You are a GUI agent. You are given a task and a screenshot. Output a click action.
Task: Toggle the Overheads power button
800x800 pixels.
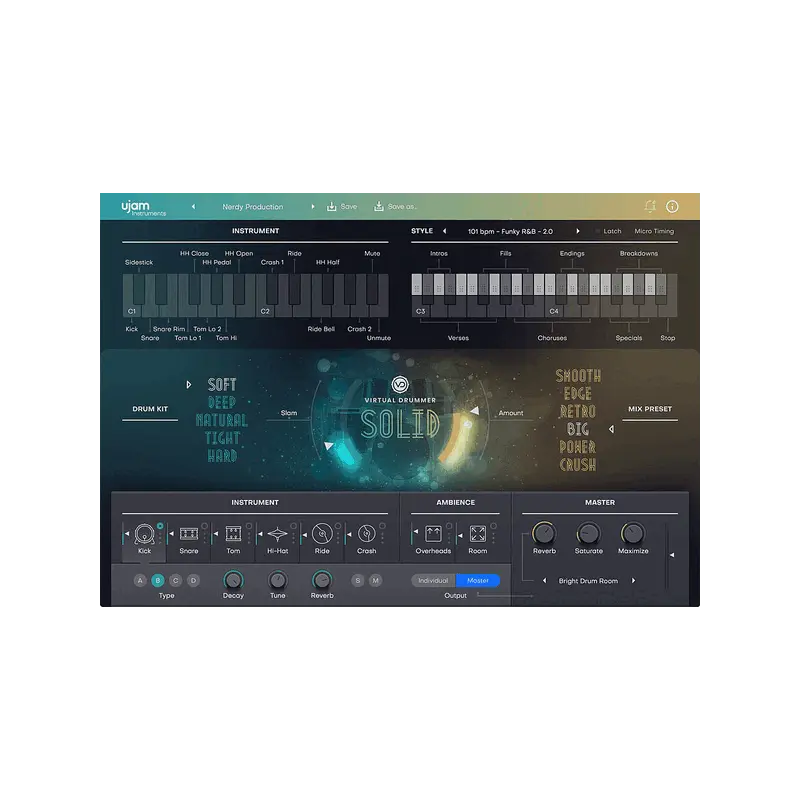[x=449, y=526]
